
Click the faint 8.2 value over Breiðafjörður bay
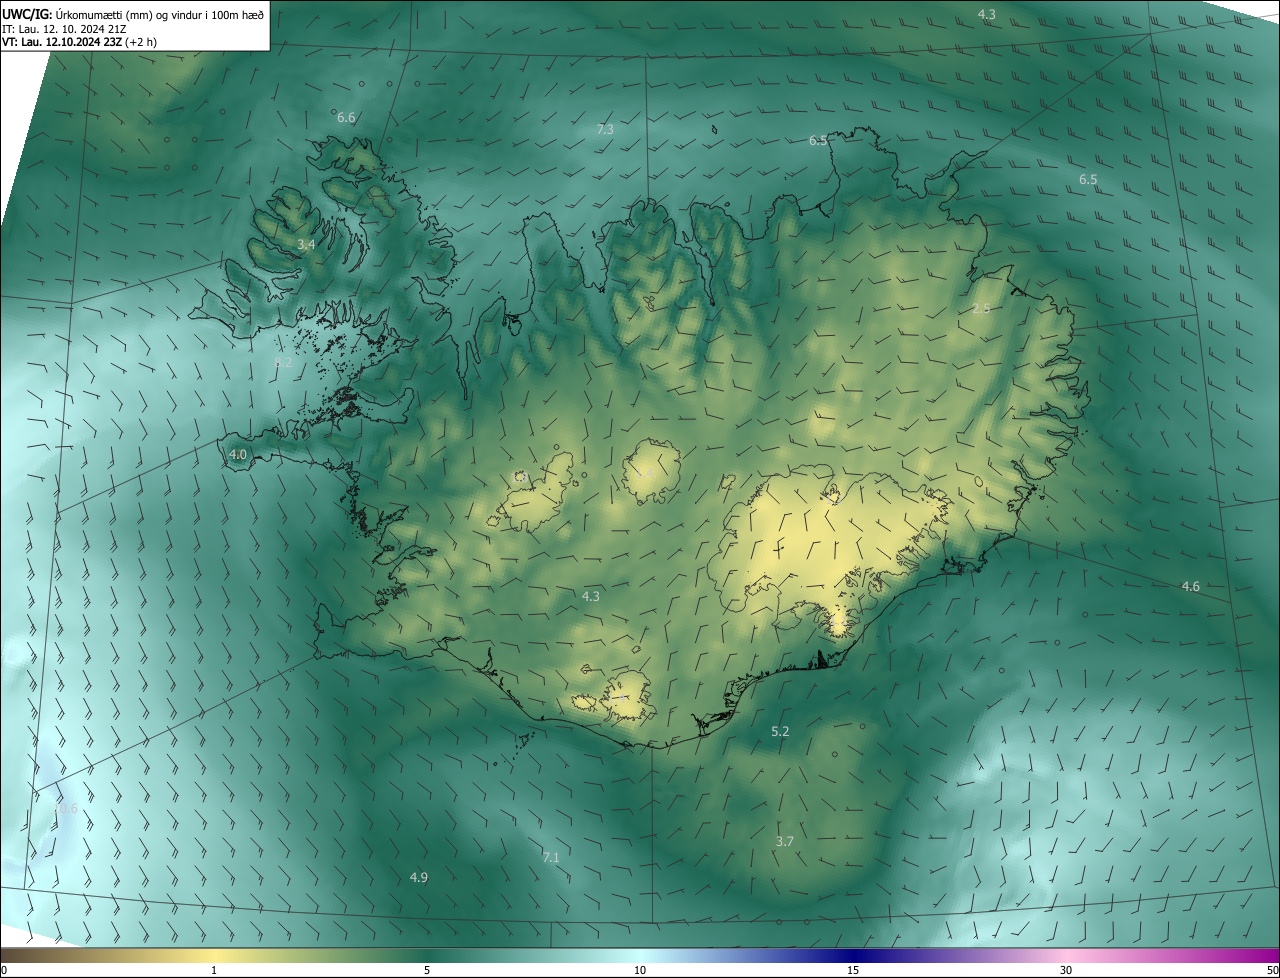tap(283, 362)
